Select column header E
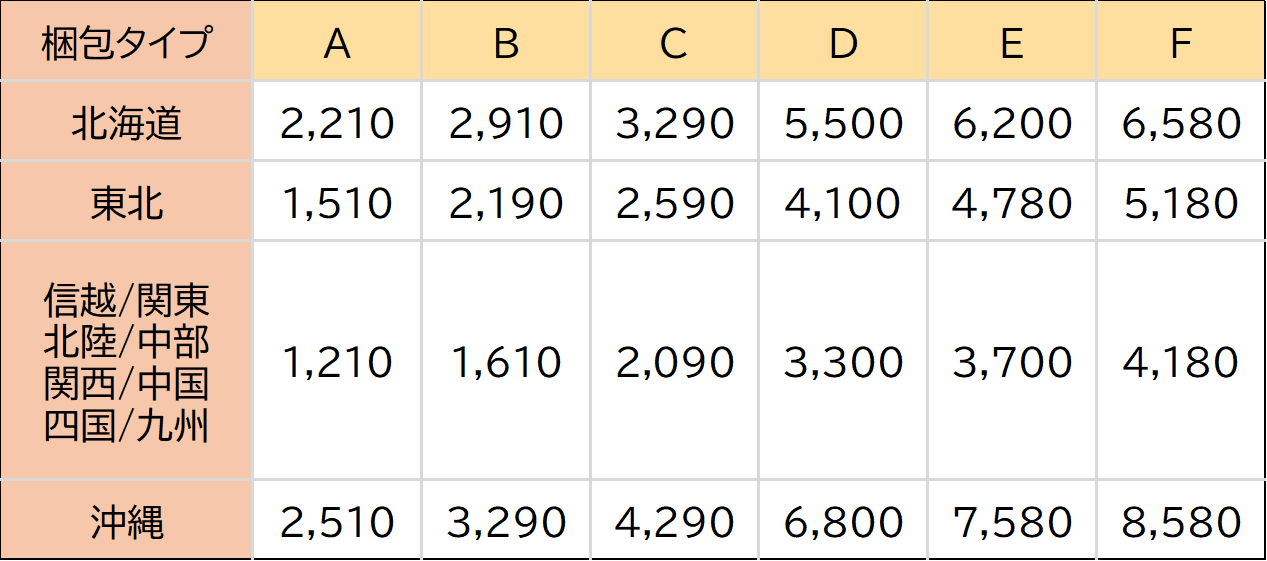This screenshot has width=1267, height=561. (1011, 43)
